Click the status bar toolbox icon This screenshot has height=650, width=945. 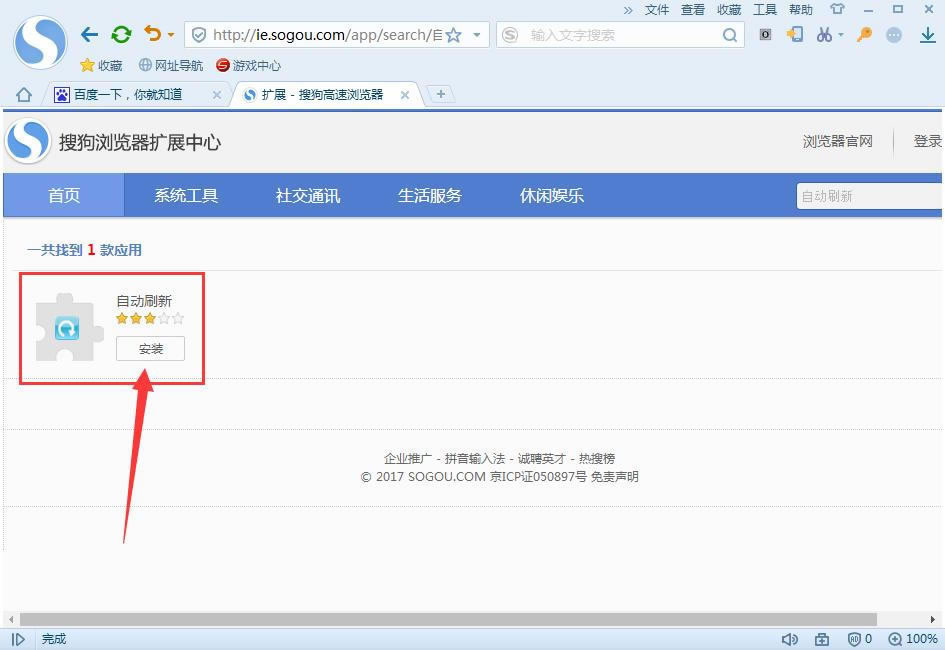click(822, 639)
